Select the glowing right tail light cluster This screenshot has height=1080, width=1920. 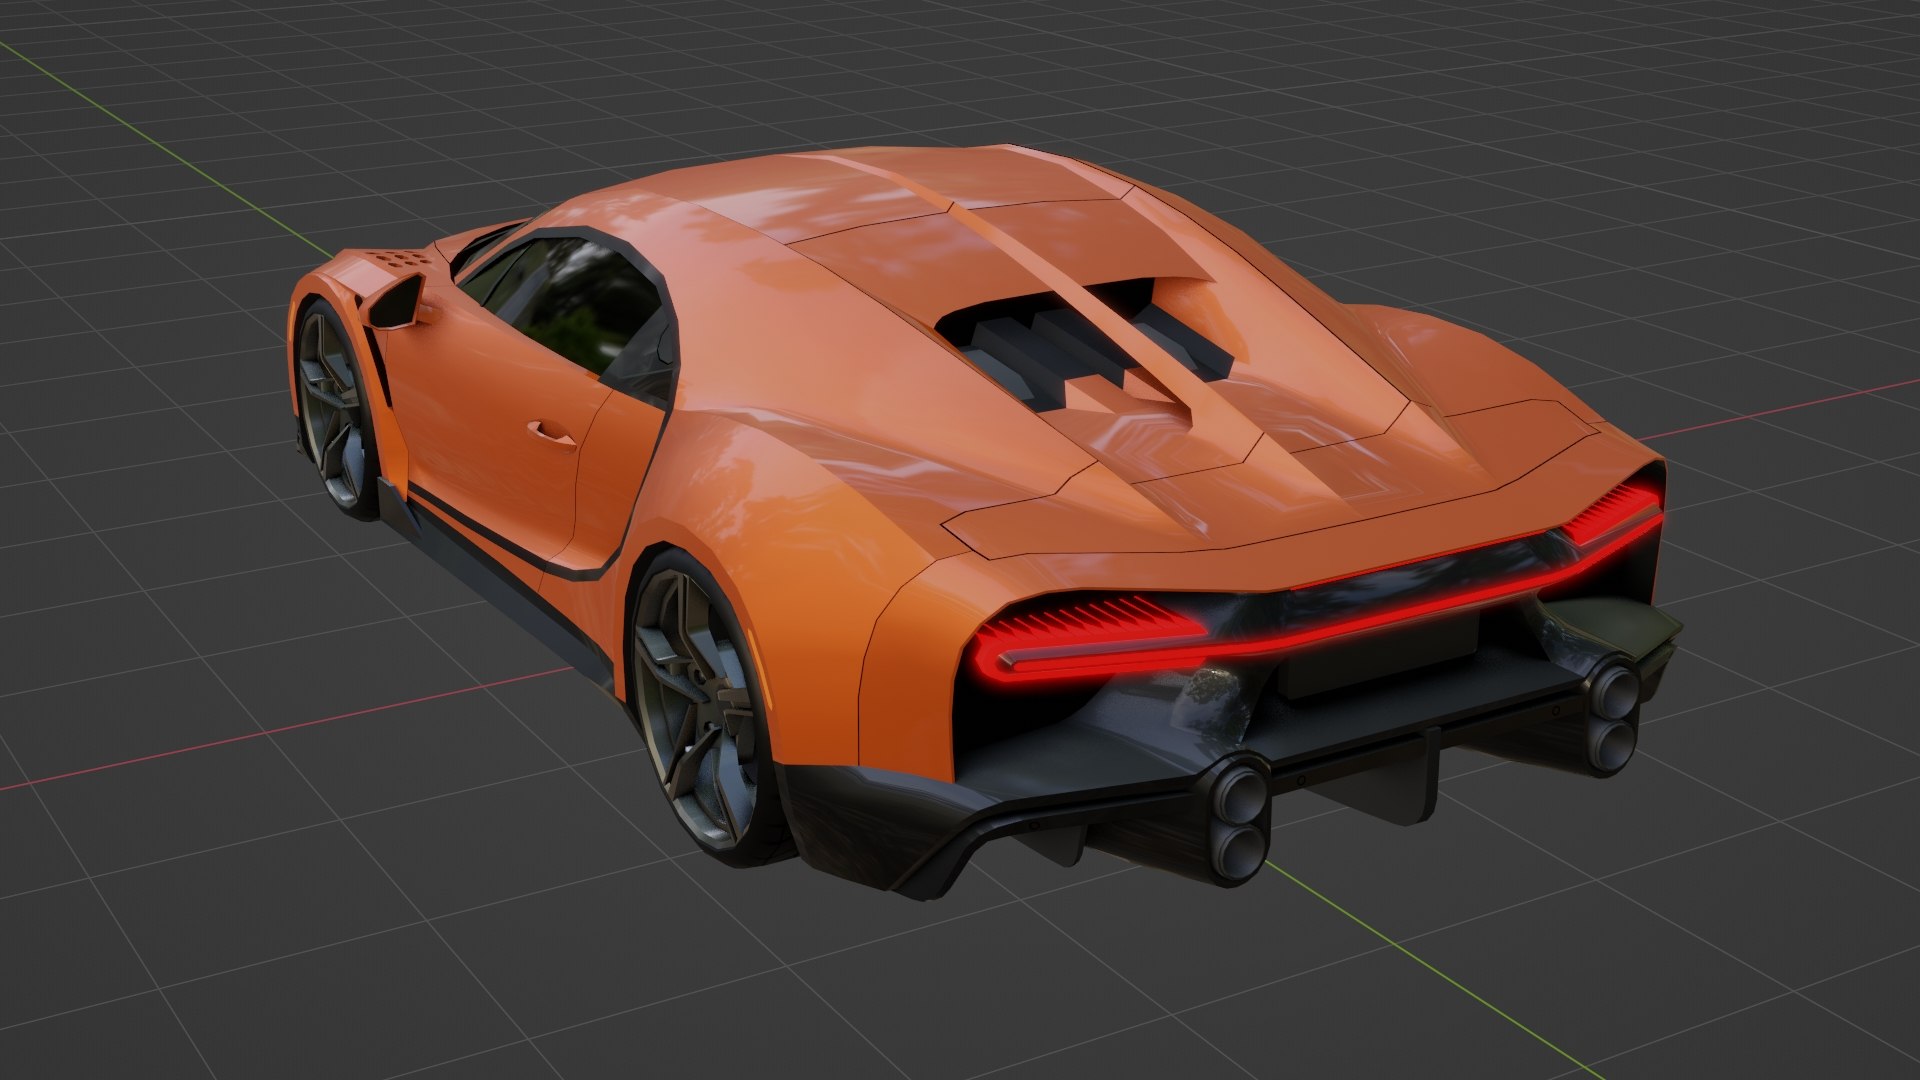(x=1612, y=513)
